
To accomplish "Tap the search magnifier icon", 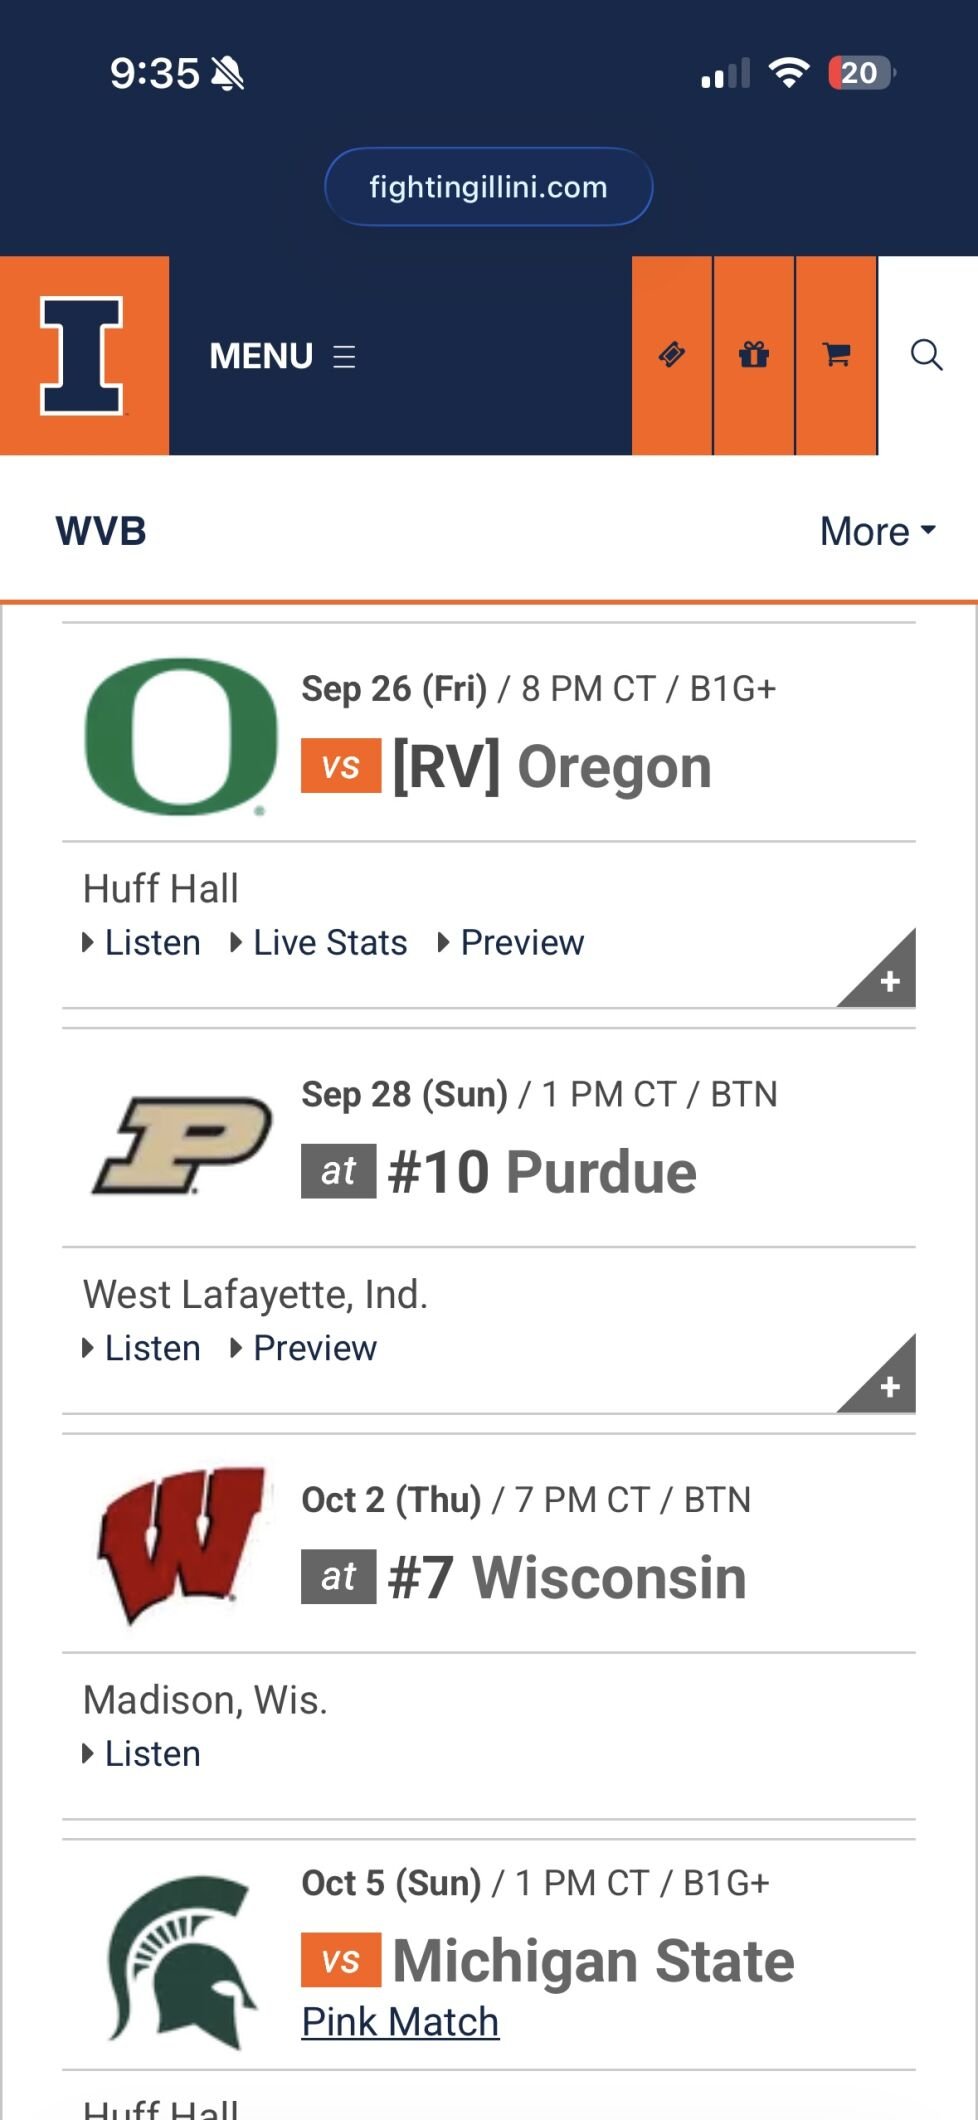I will [927, 355].
